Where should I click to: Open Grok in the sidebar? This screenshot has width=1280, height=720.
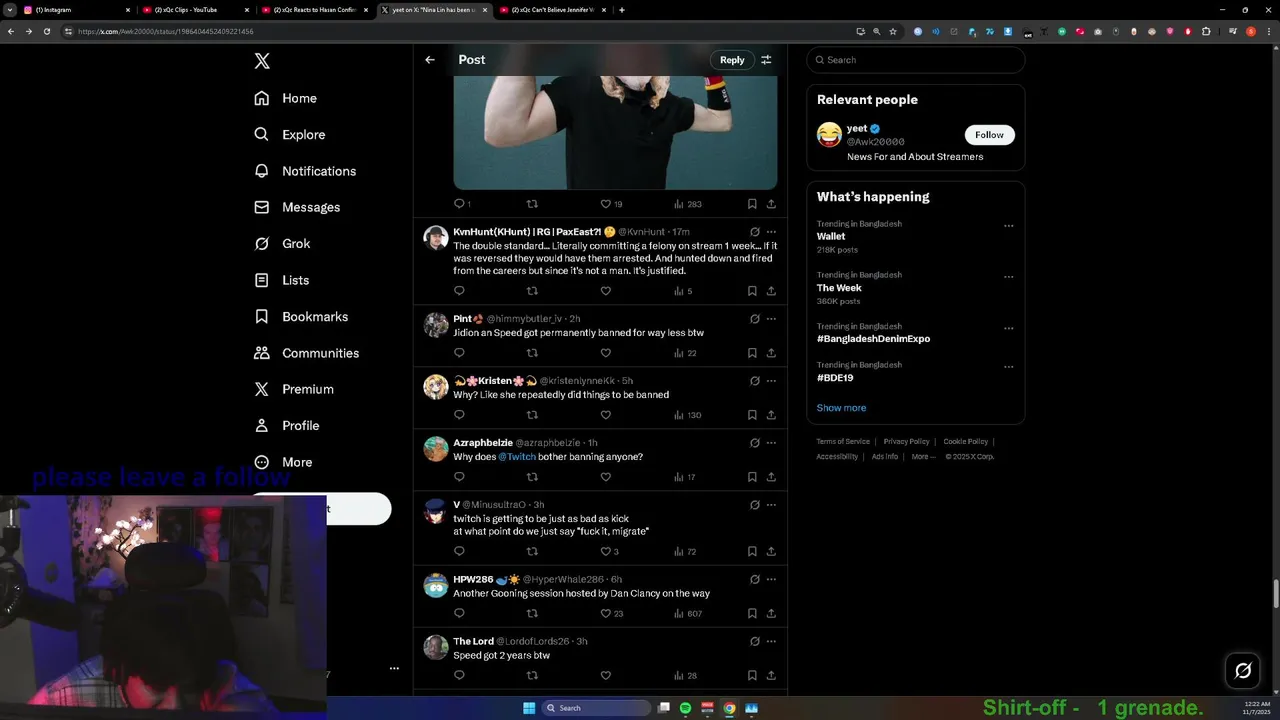click(x=282, y=244)
